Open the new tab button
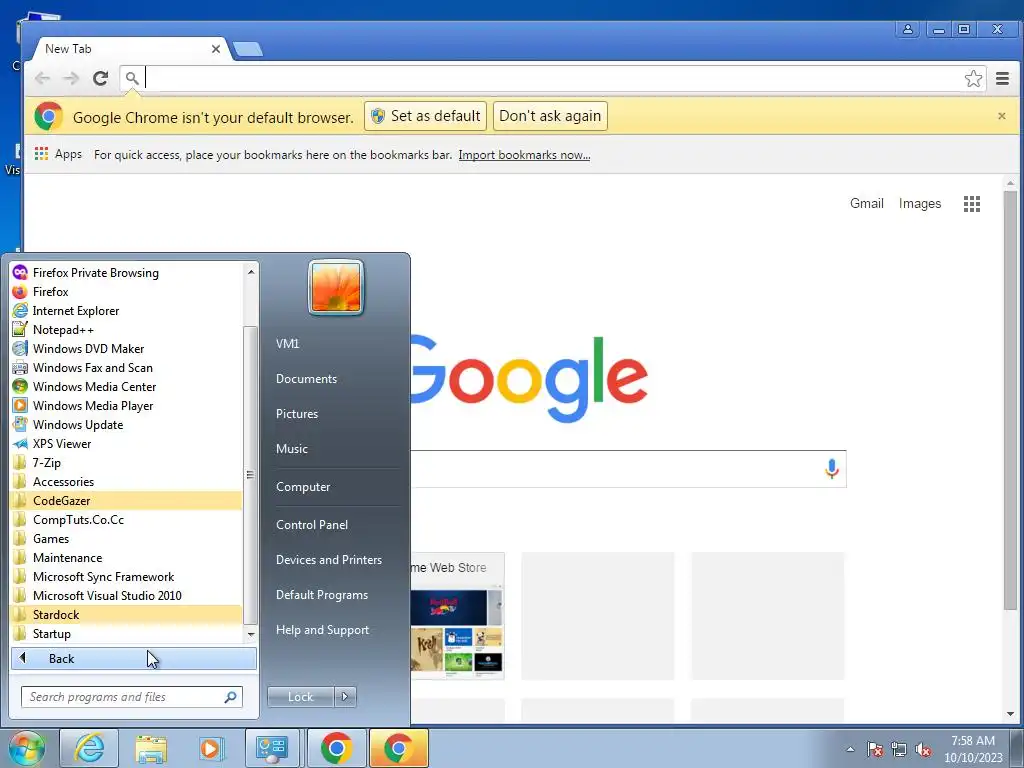 coord(248,49)
